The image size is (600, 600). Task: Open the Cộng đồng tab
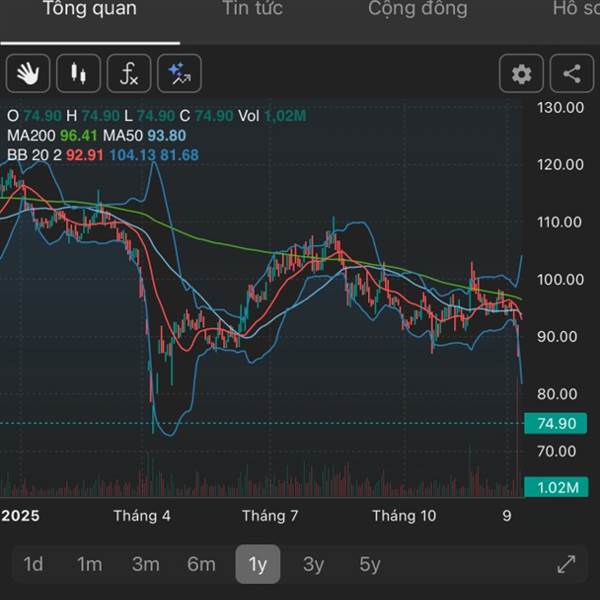pyautogui.click(x=417, y=8)
